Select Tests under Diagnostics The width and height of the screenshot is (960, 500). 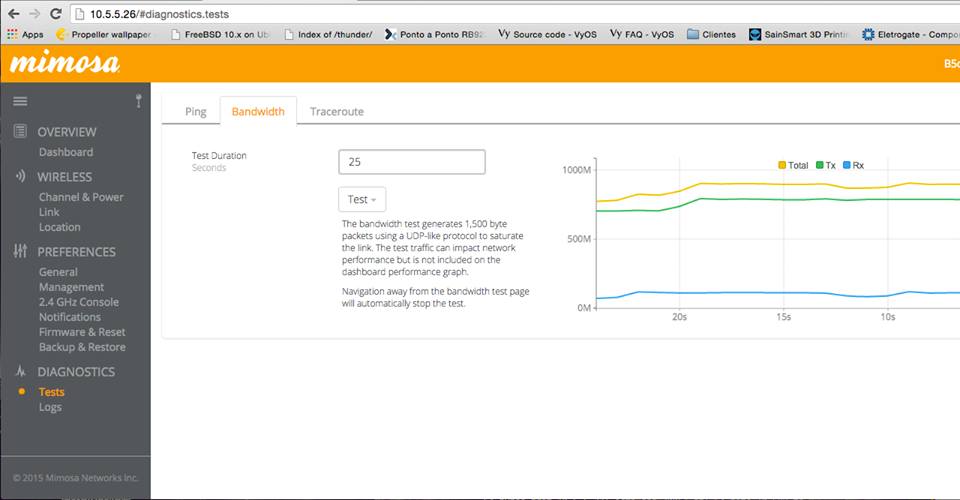(x=51, y=392)
